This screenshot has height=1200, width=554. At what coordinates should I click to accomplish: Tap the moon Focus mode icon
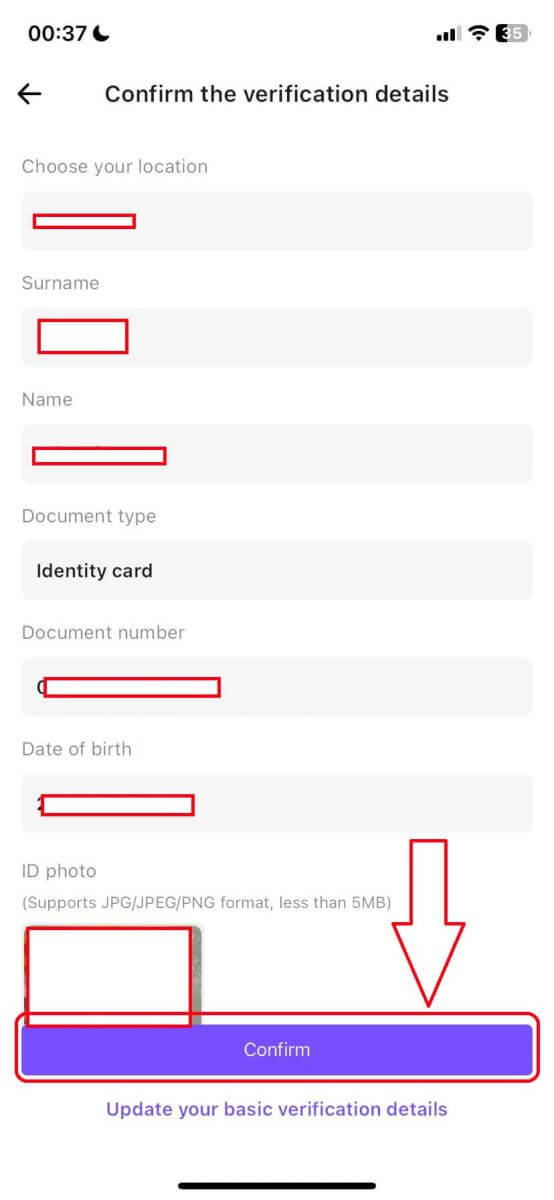click(x=101, y=33)
